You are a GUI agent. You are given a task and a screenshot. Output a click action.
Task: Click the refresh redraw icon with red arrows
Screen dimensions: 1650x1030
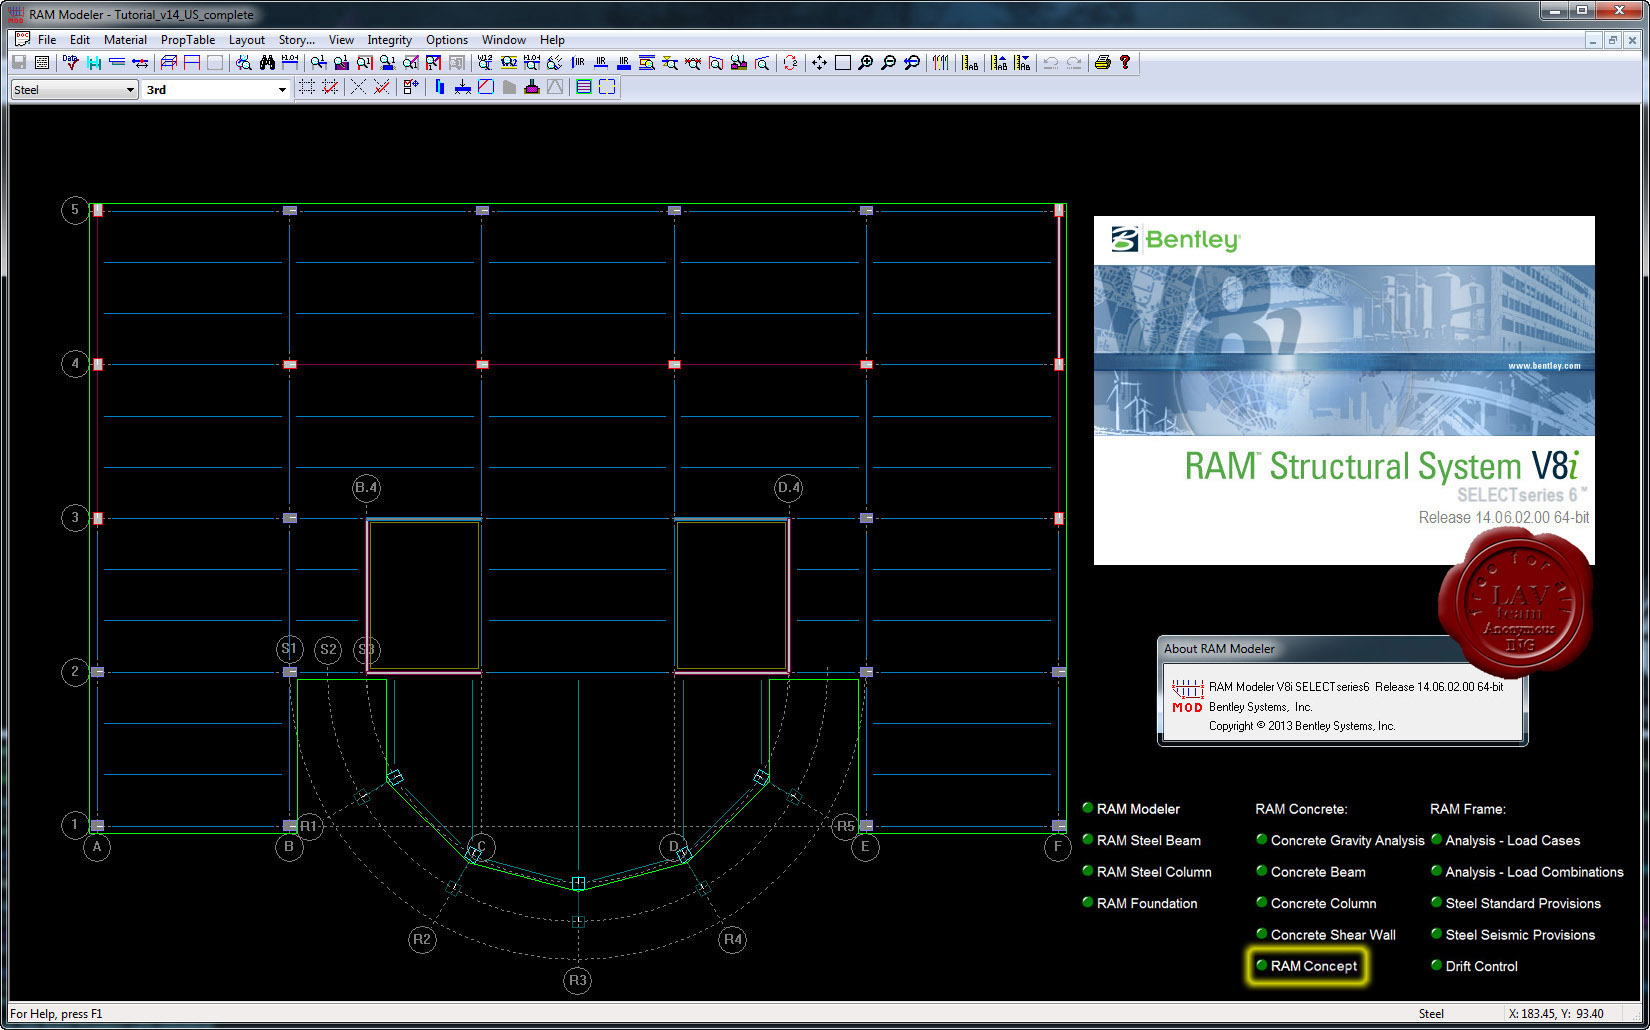pos(790,62)
